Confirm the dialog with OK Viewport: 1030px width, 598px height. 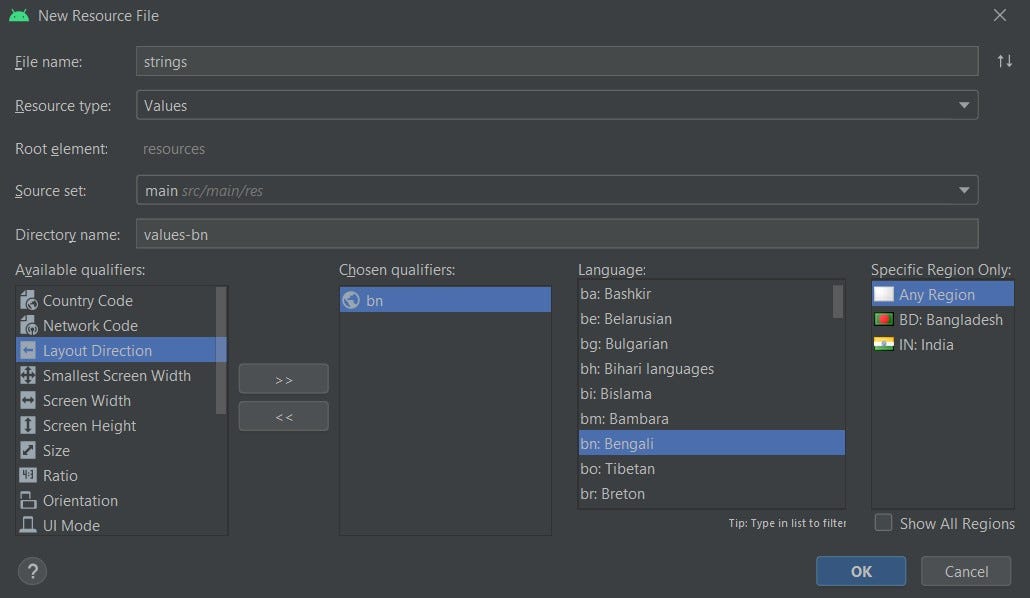pos(861,571)
